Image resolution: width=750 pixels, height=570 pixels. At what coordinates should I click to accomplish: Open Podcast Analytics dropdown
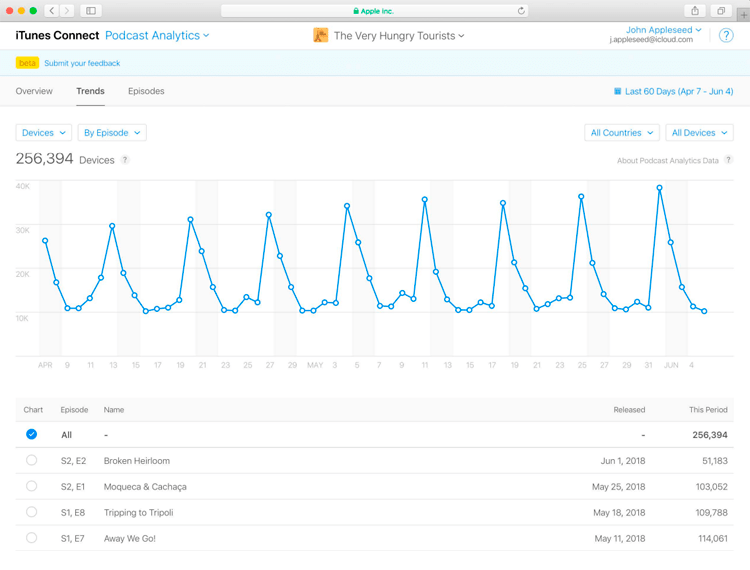(x=157, y=35)
